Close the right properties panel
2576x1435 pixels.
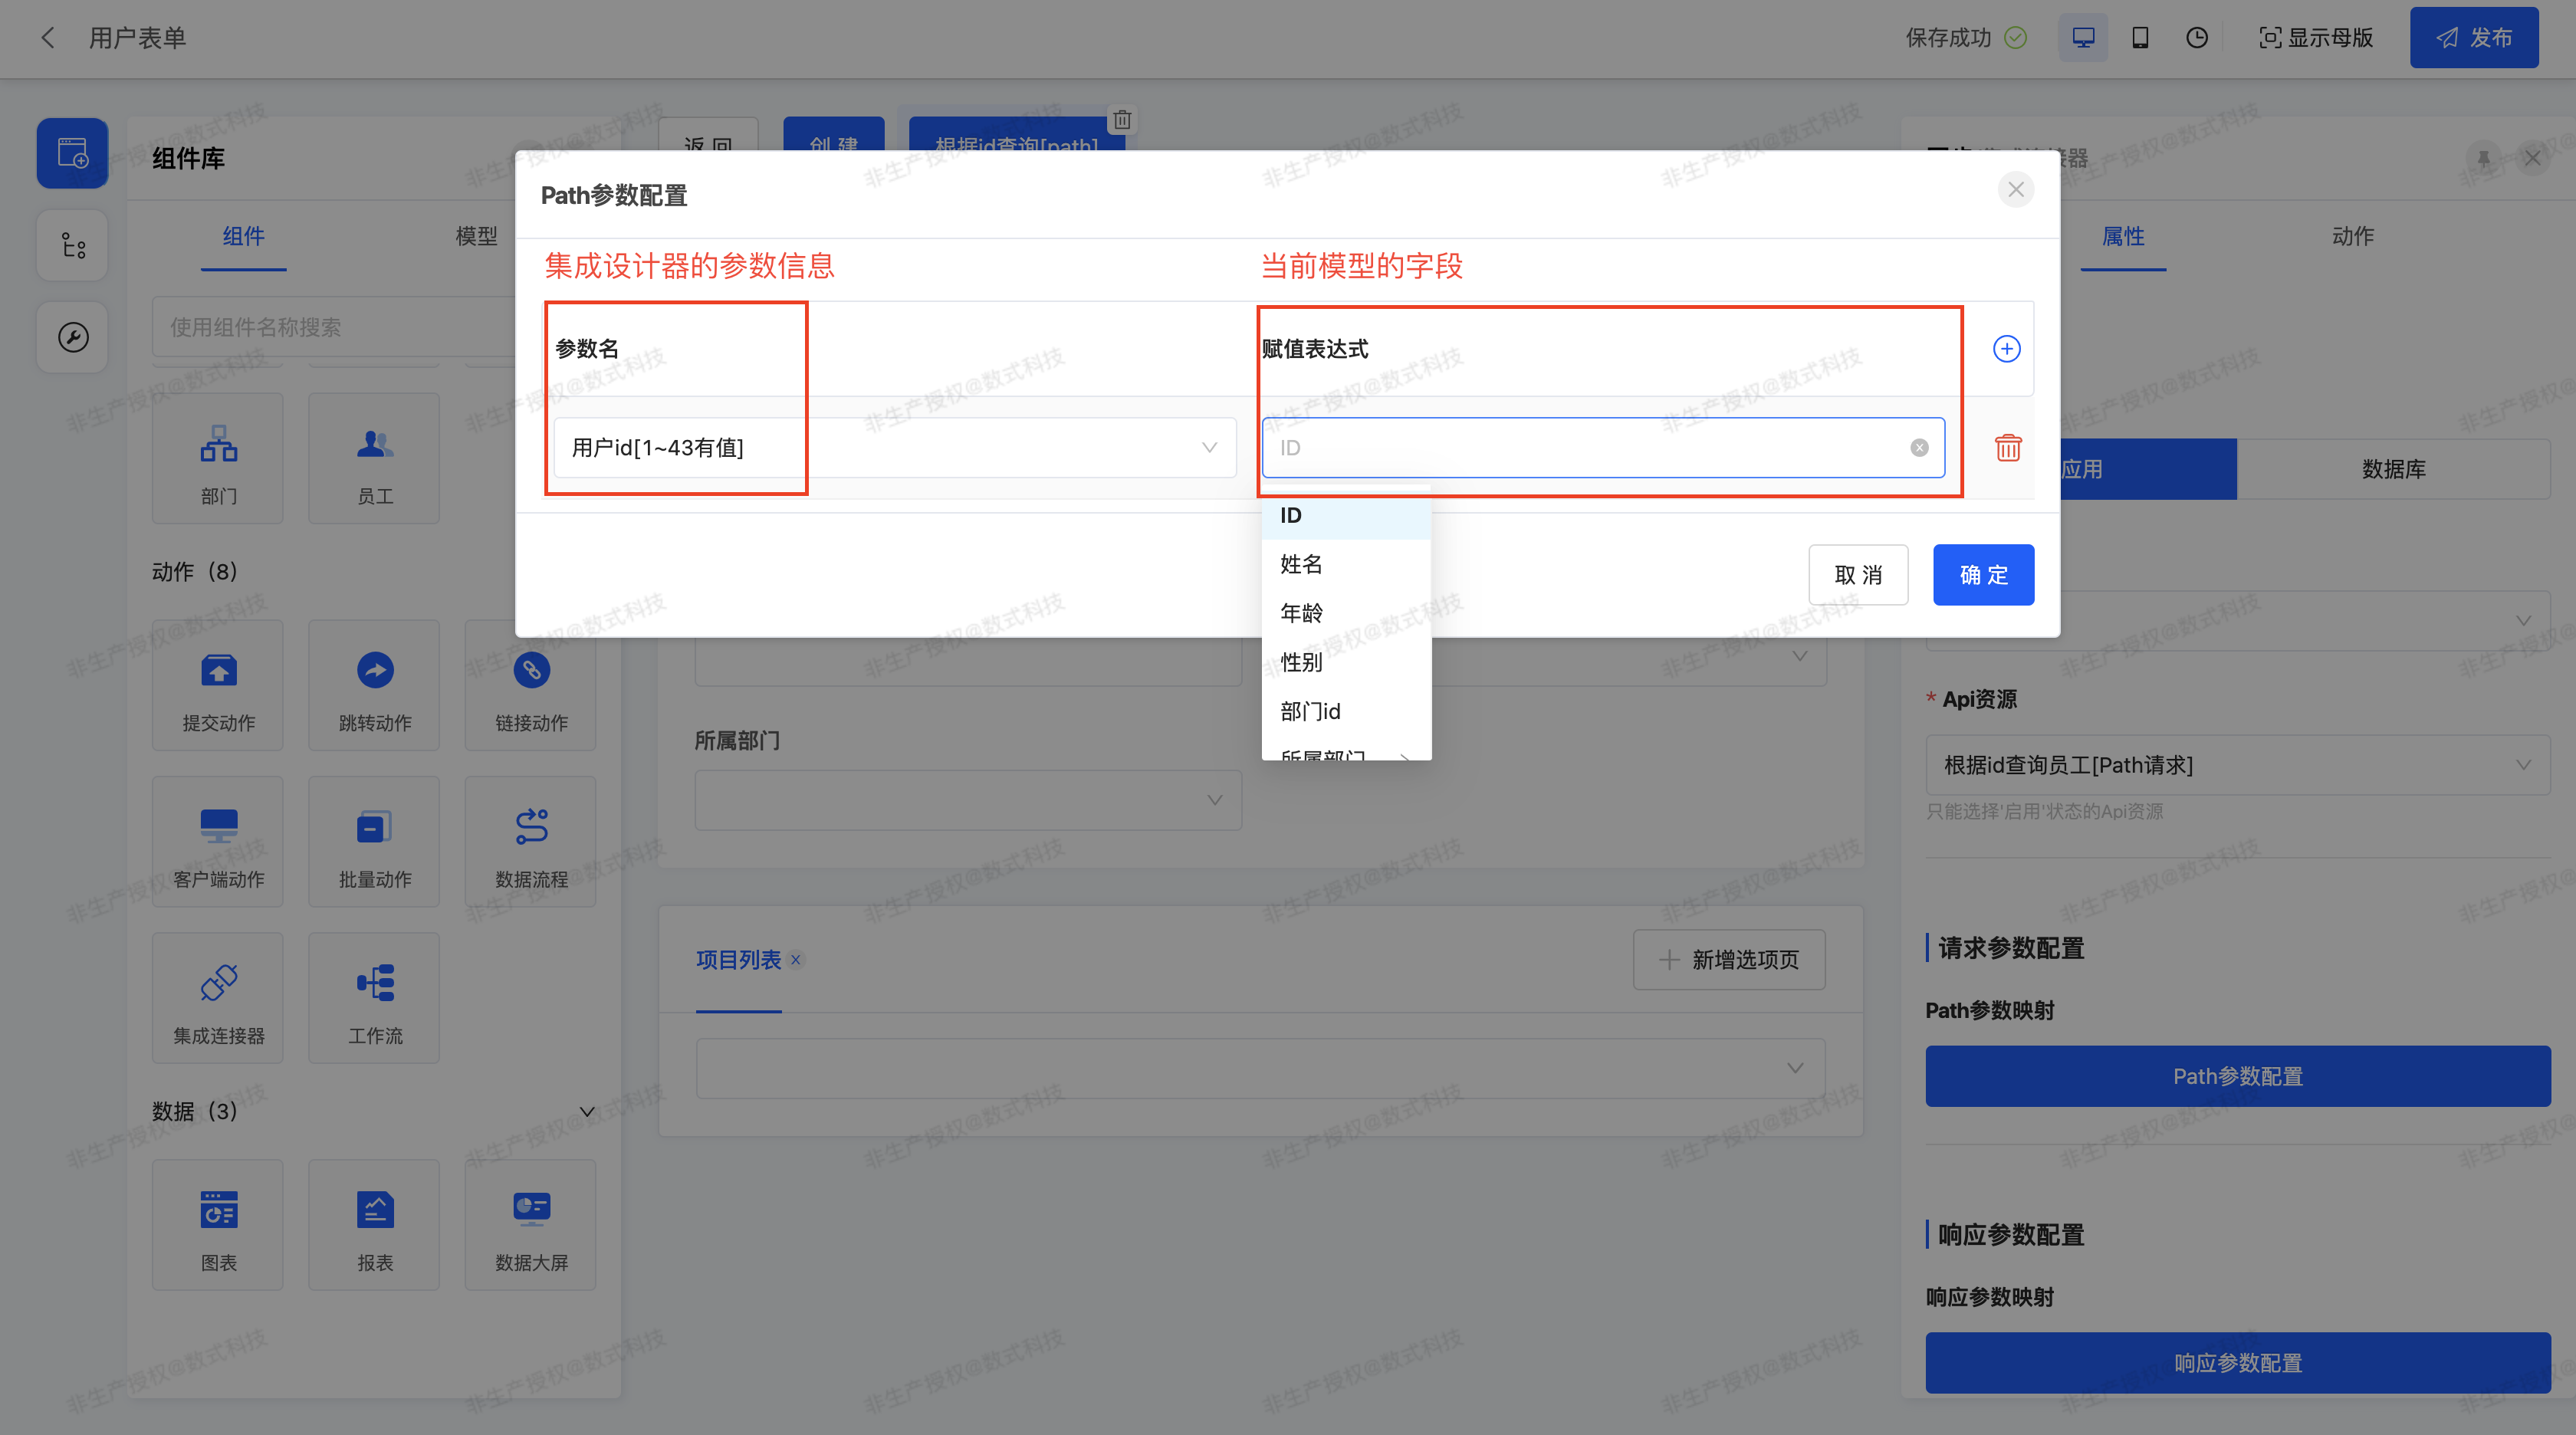2533,158
